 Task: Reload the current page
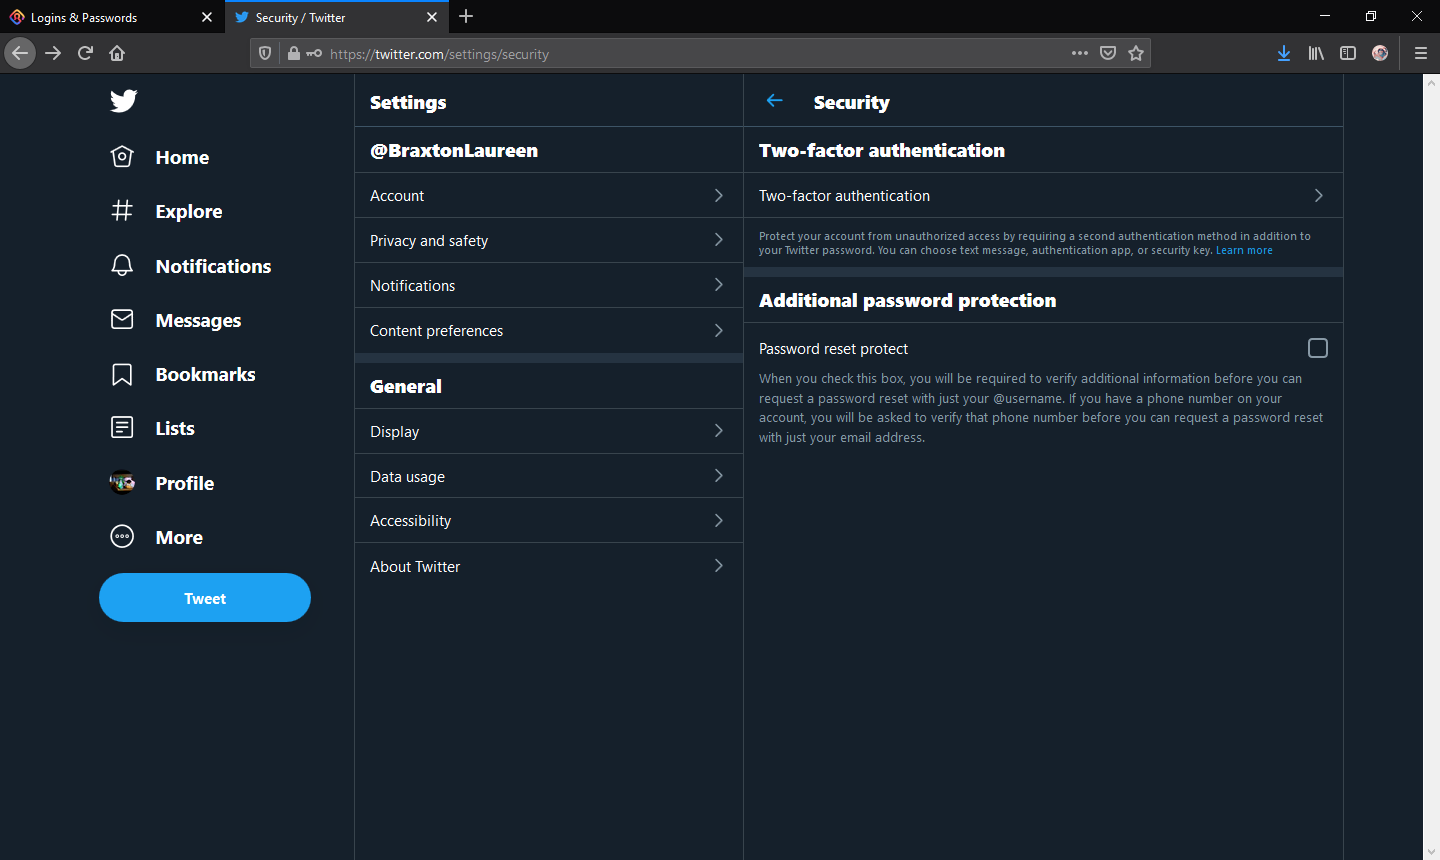click(85, 53)
